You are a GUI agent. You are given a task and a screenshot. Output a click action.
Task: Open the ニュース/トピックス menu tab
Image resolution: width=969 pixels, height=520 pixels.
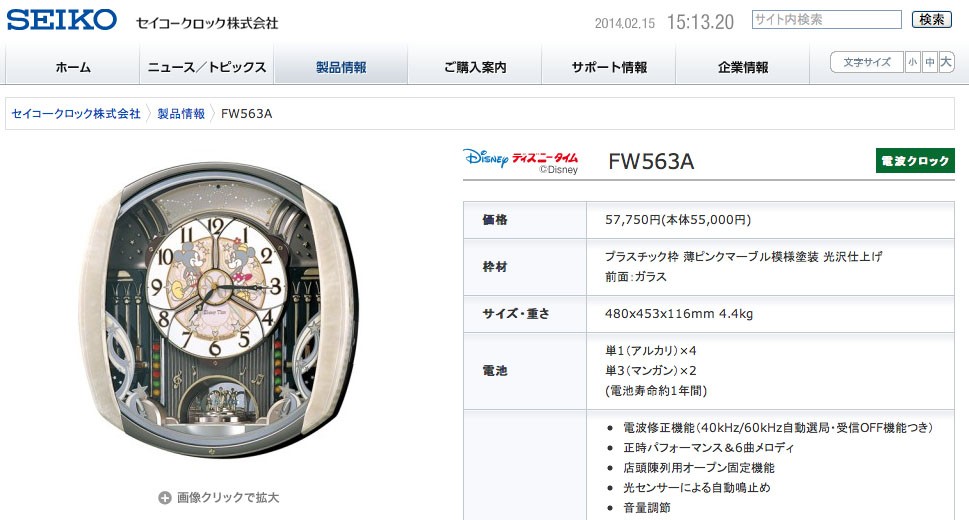click(207, 67)
